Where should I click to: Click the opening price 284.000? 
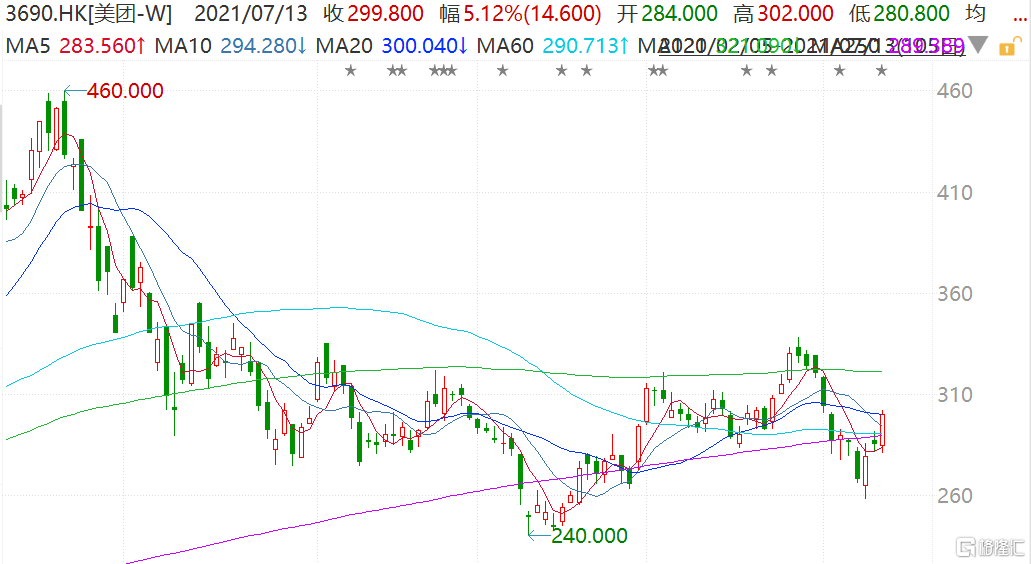(679, 13)
